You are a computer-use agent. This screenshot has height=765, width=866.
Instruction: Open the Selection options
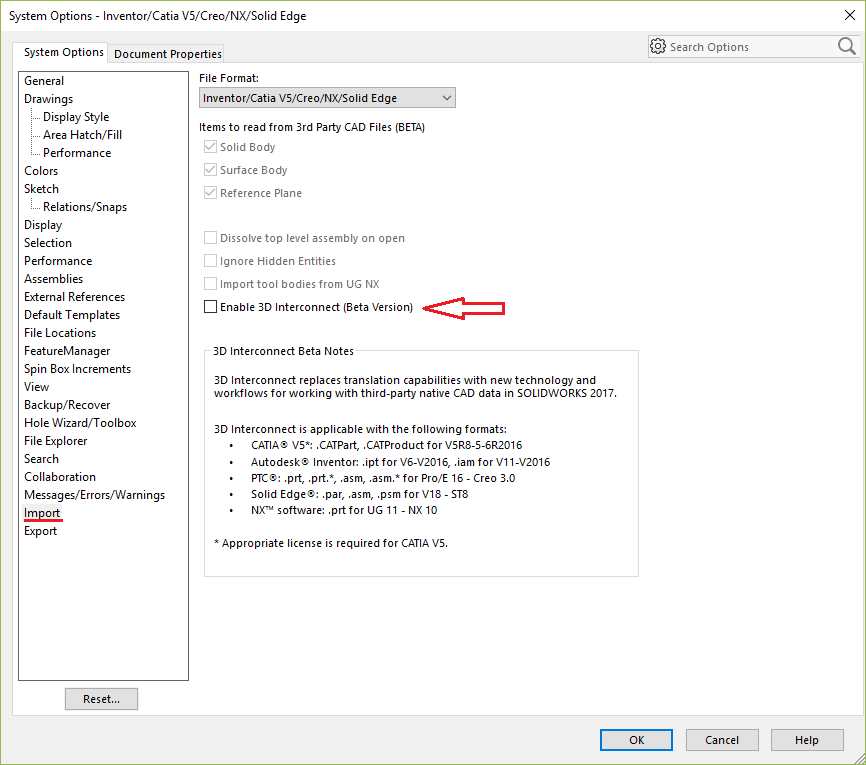pos(48,243)
